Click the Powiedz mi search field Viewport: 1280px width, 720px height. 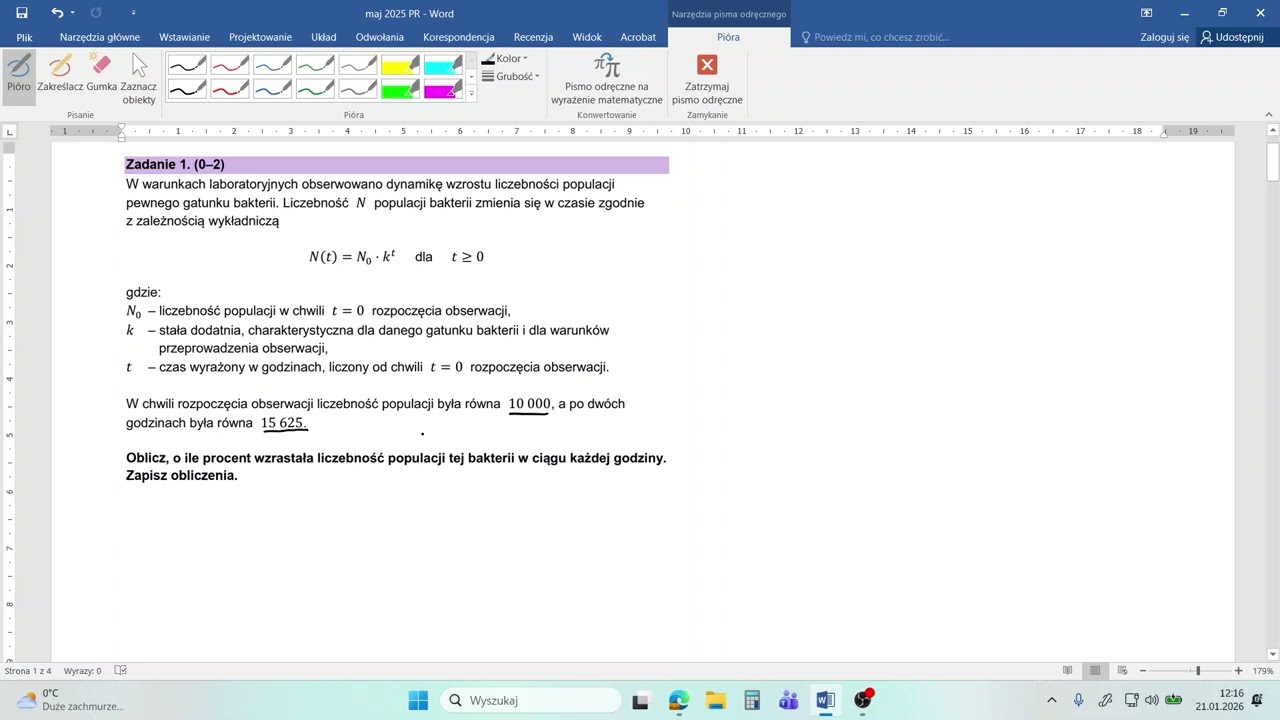tap(875, 37)
